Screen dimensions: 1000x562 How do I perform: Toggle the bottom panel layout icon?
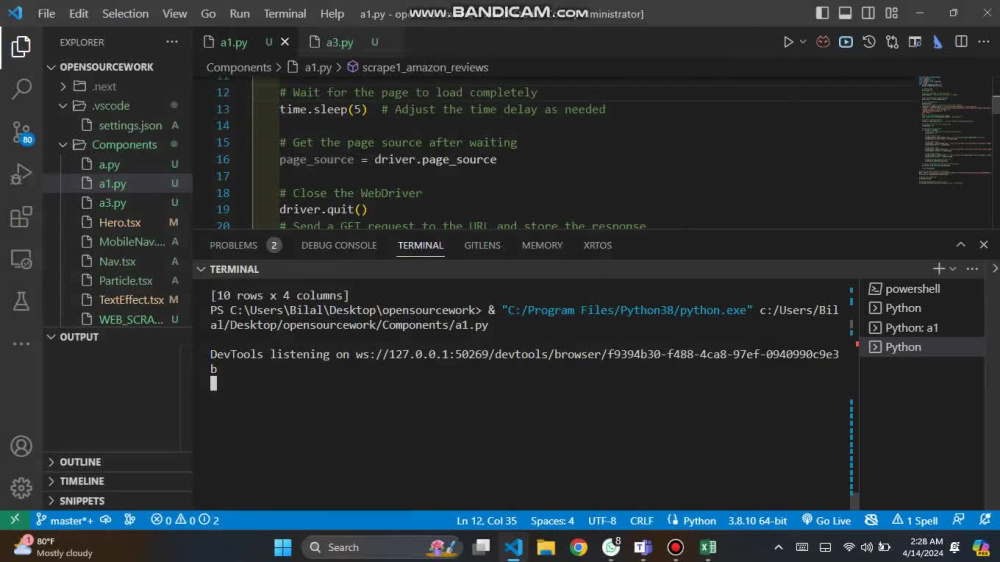coord(845,13)
